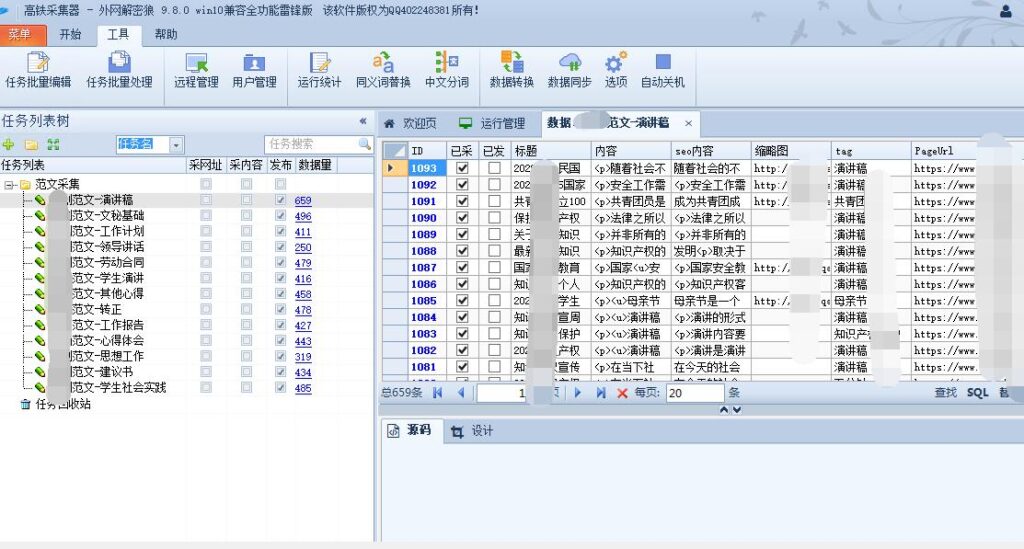
Task: Toggle 采网址 checkbox for 范文-建议书 task
Action: pos(206,372)
